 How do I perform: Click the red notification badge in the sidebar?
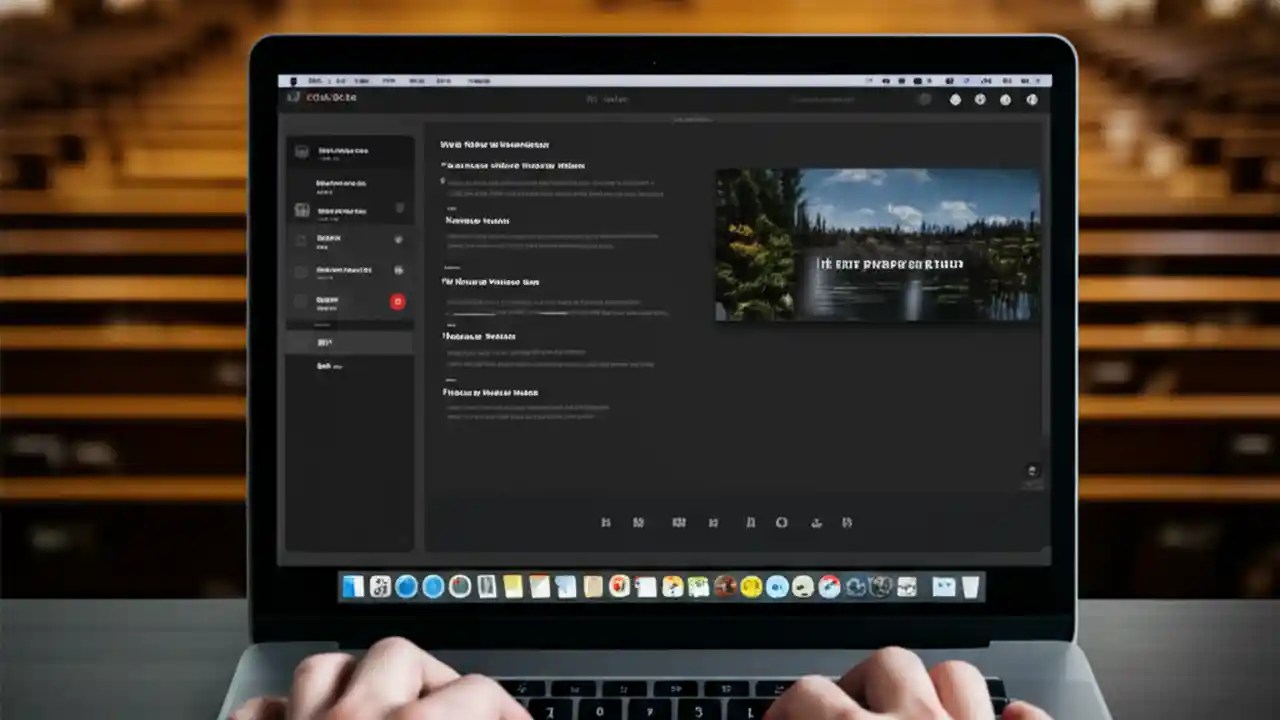pos(397,301)
